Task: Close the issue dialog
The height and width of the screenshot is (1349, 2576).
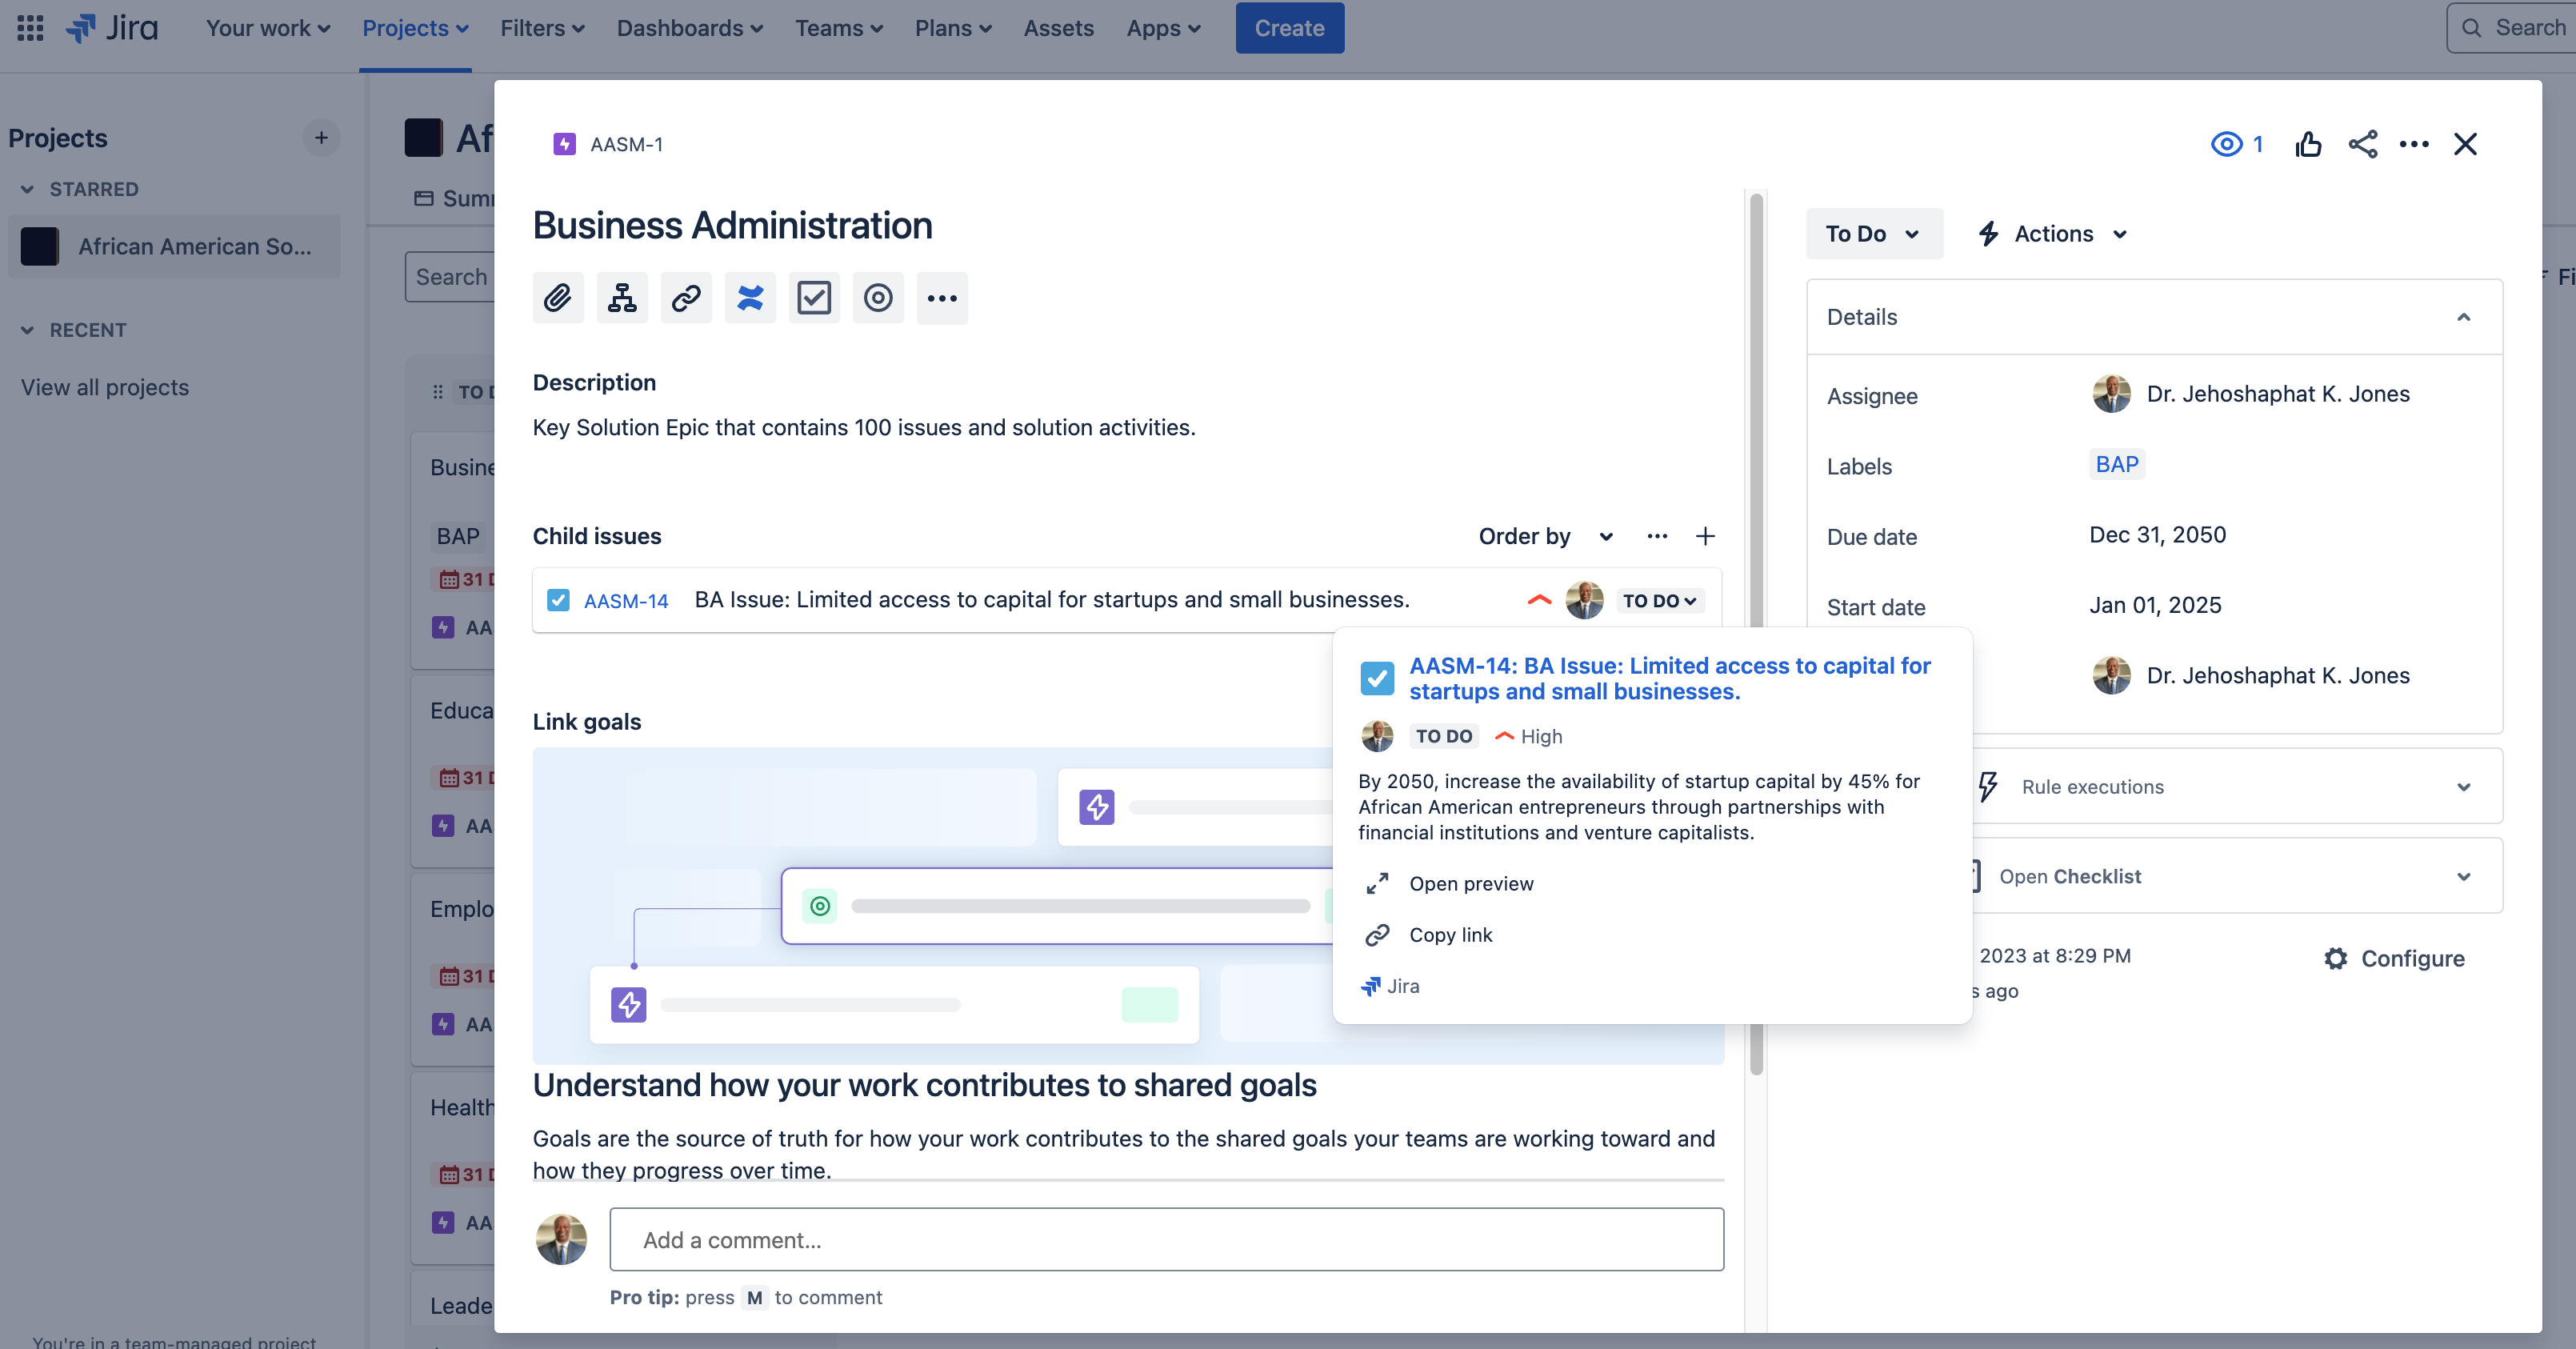Action: [2466, 144]
